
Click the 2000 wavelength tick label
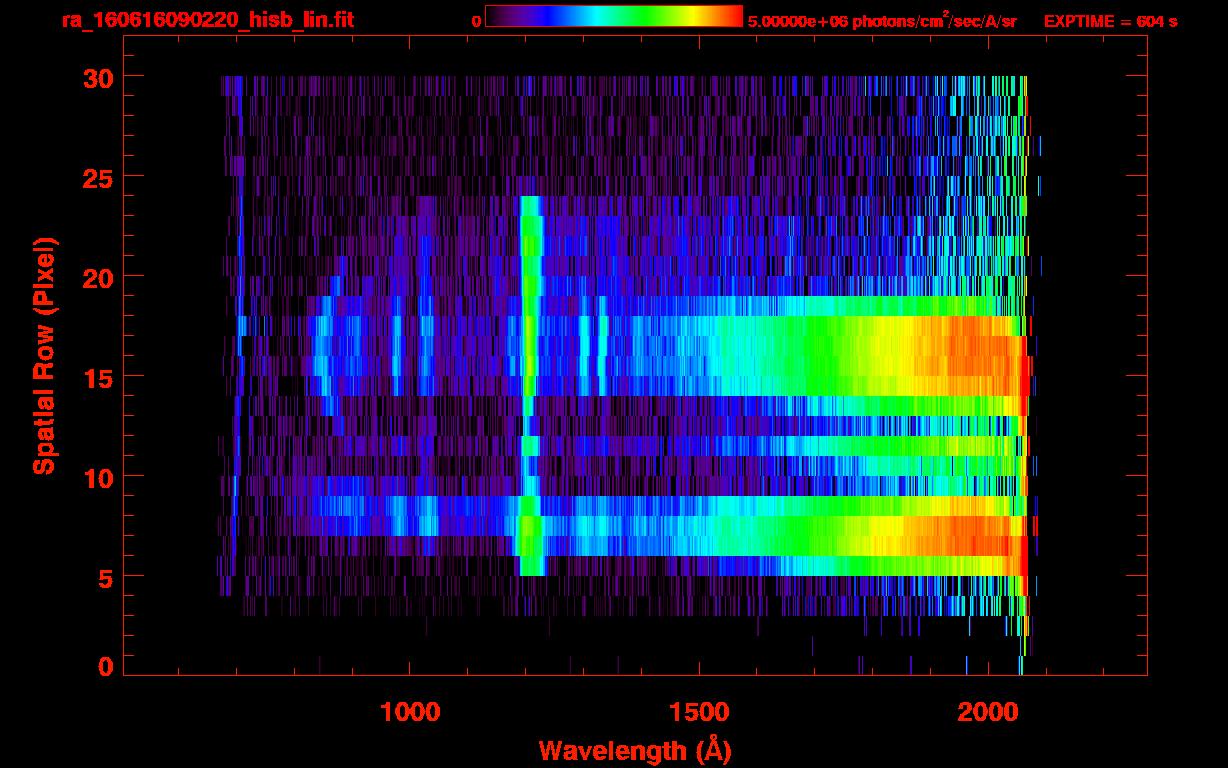point(988,712)
